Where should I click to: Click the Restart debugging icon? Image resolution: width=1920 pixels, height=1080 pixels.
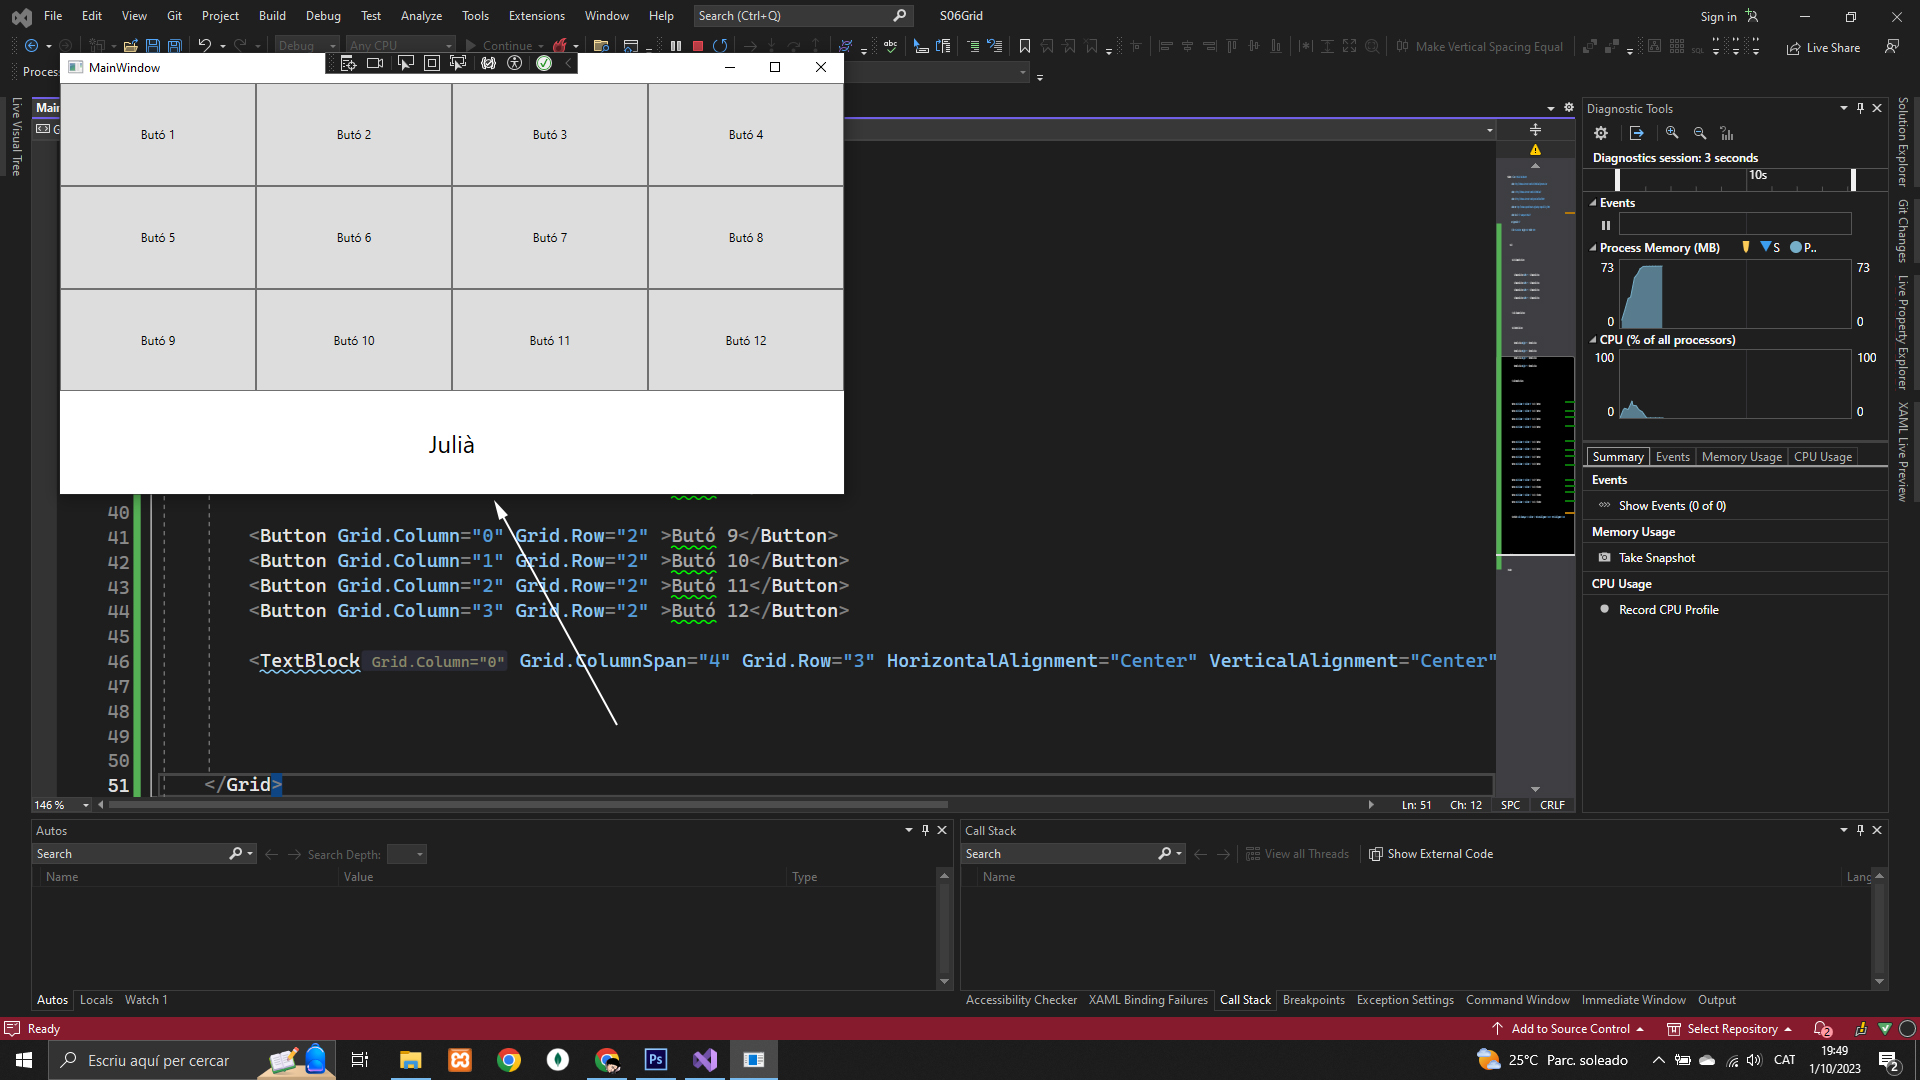pos(720,46)
